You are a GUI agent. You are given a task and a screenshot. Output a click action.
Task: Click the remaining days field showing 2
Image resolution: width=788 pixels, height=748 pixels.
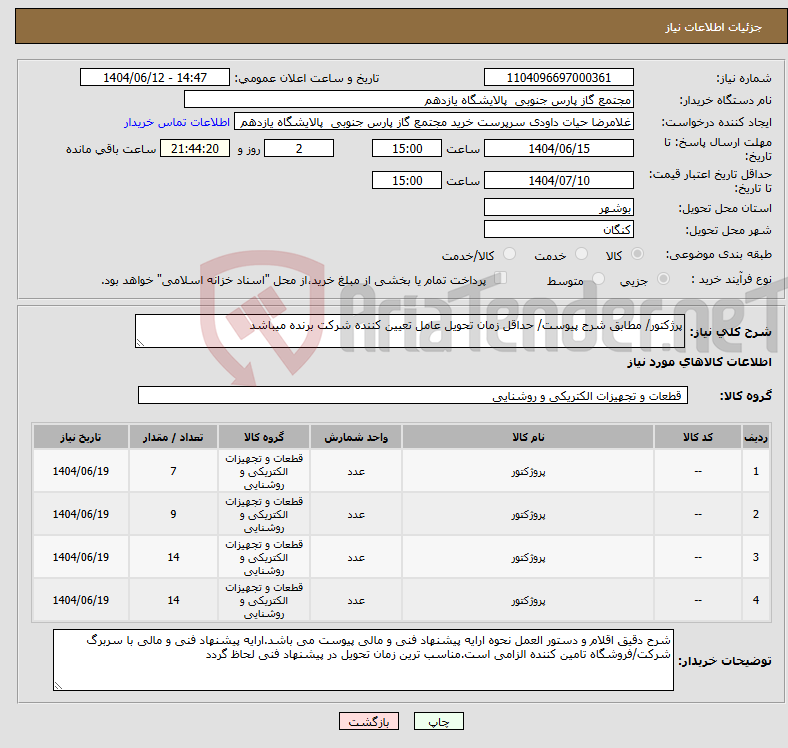(299, 148)
